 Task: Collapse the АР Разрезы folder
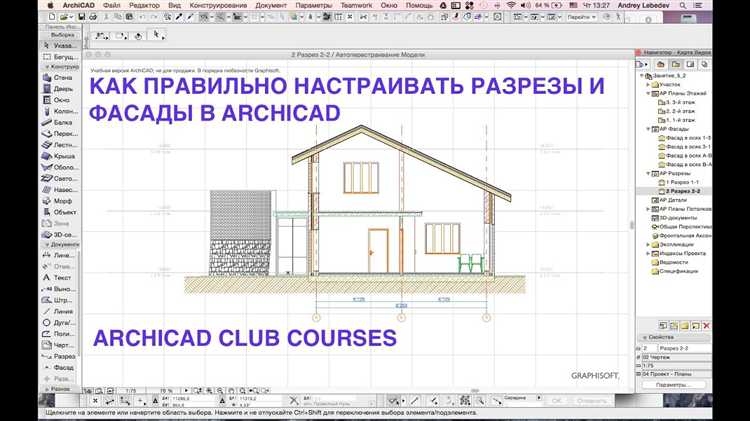[649, 174]
